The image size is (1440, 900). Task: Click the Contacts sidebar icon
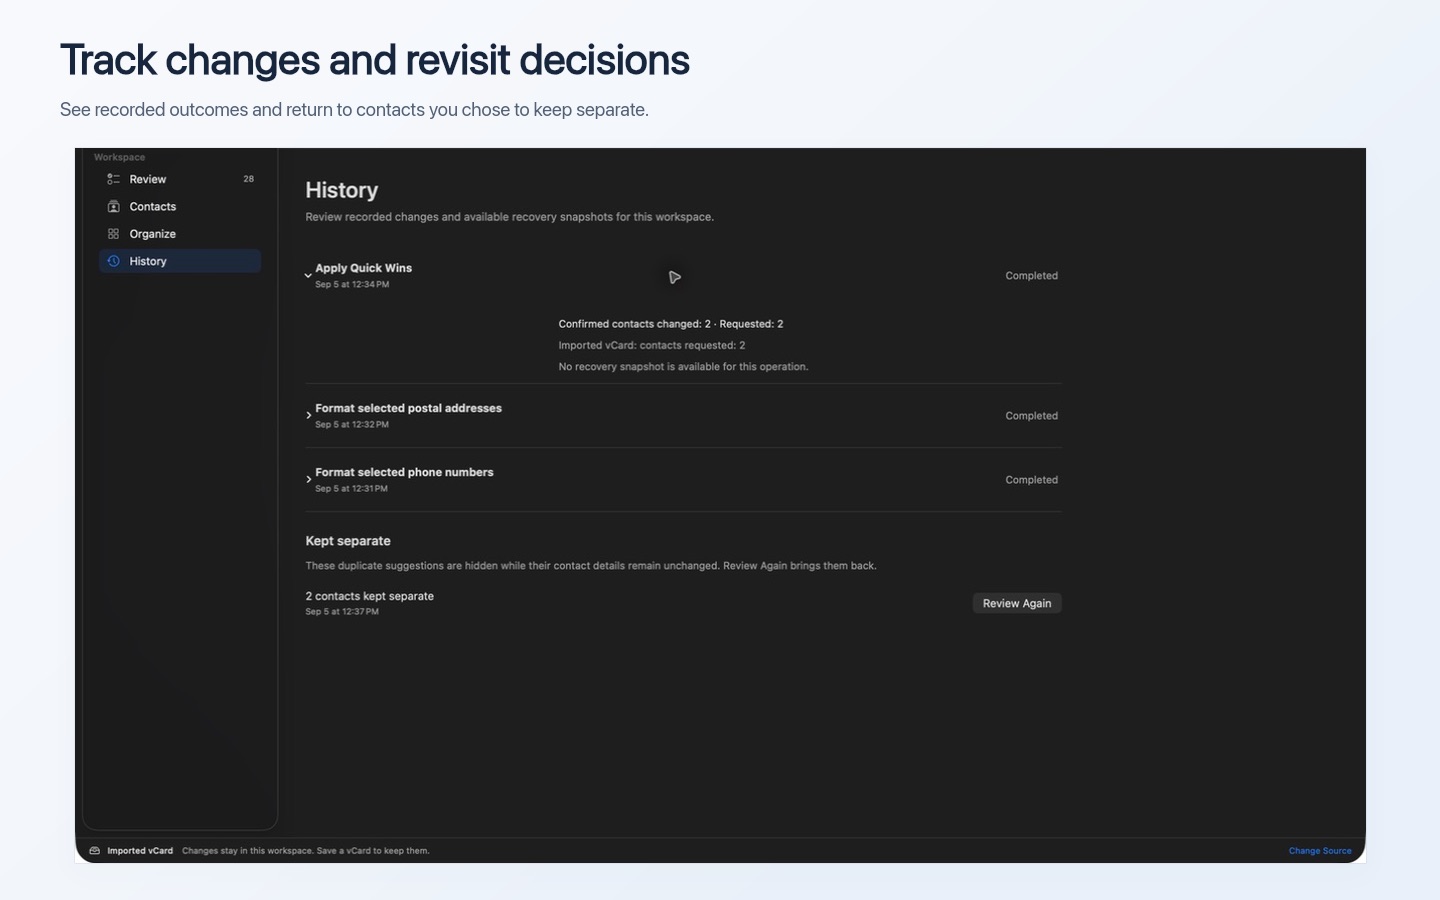tap(113, 206)
